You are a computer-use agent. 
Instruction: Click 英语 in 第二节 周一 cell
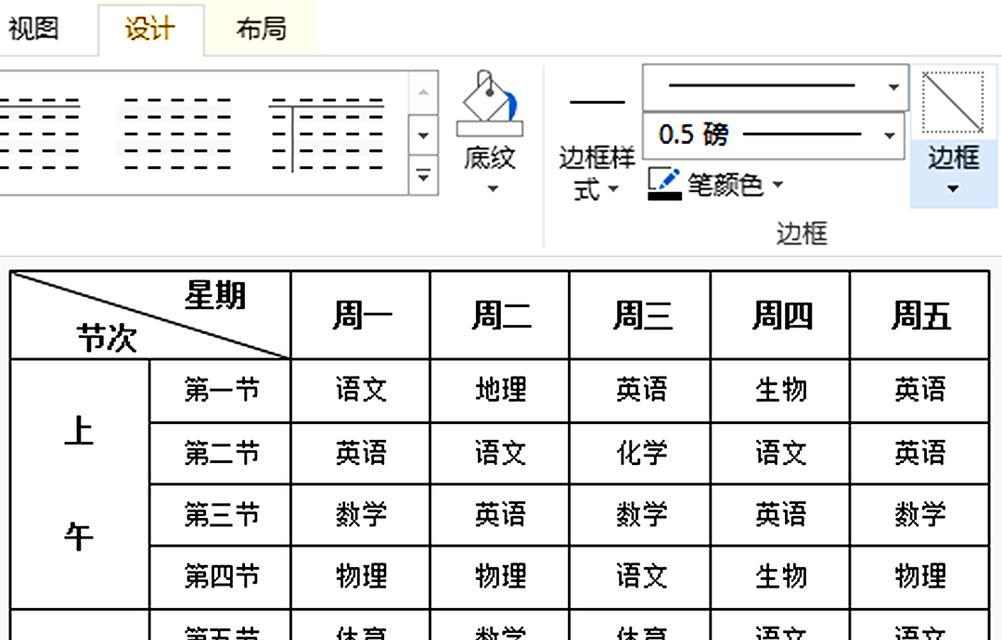(362, 453)
